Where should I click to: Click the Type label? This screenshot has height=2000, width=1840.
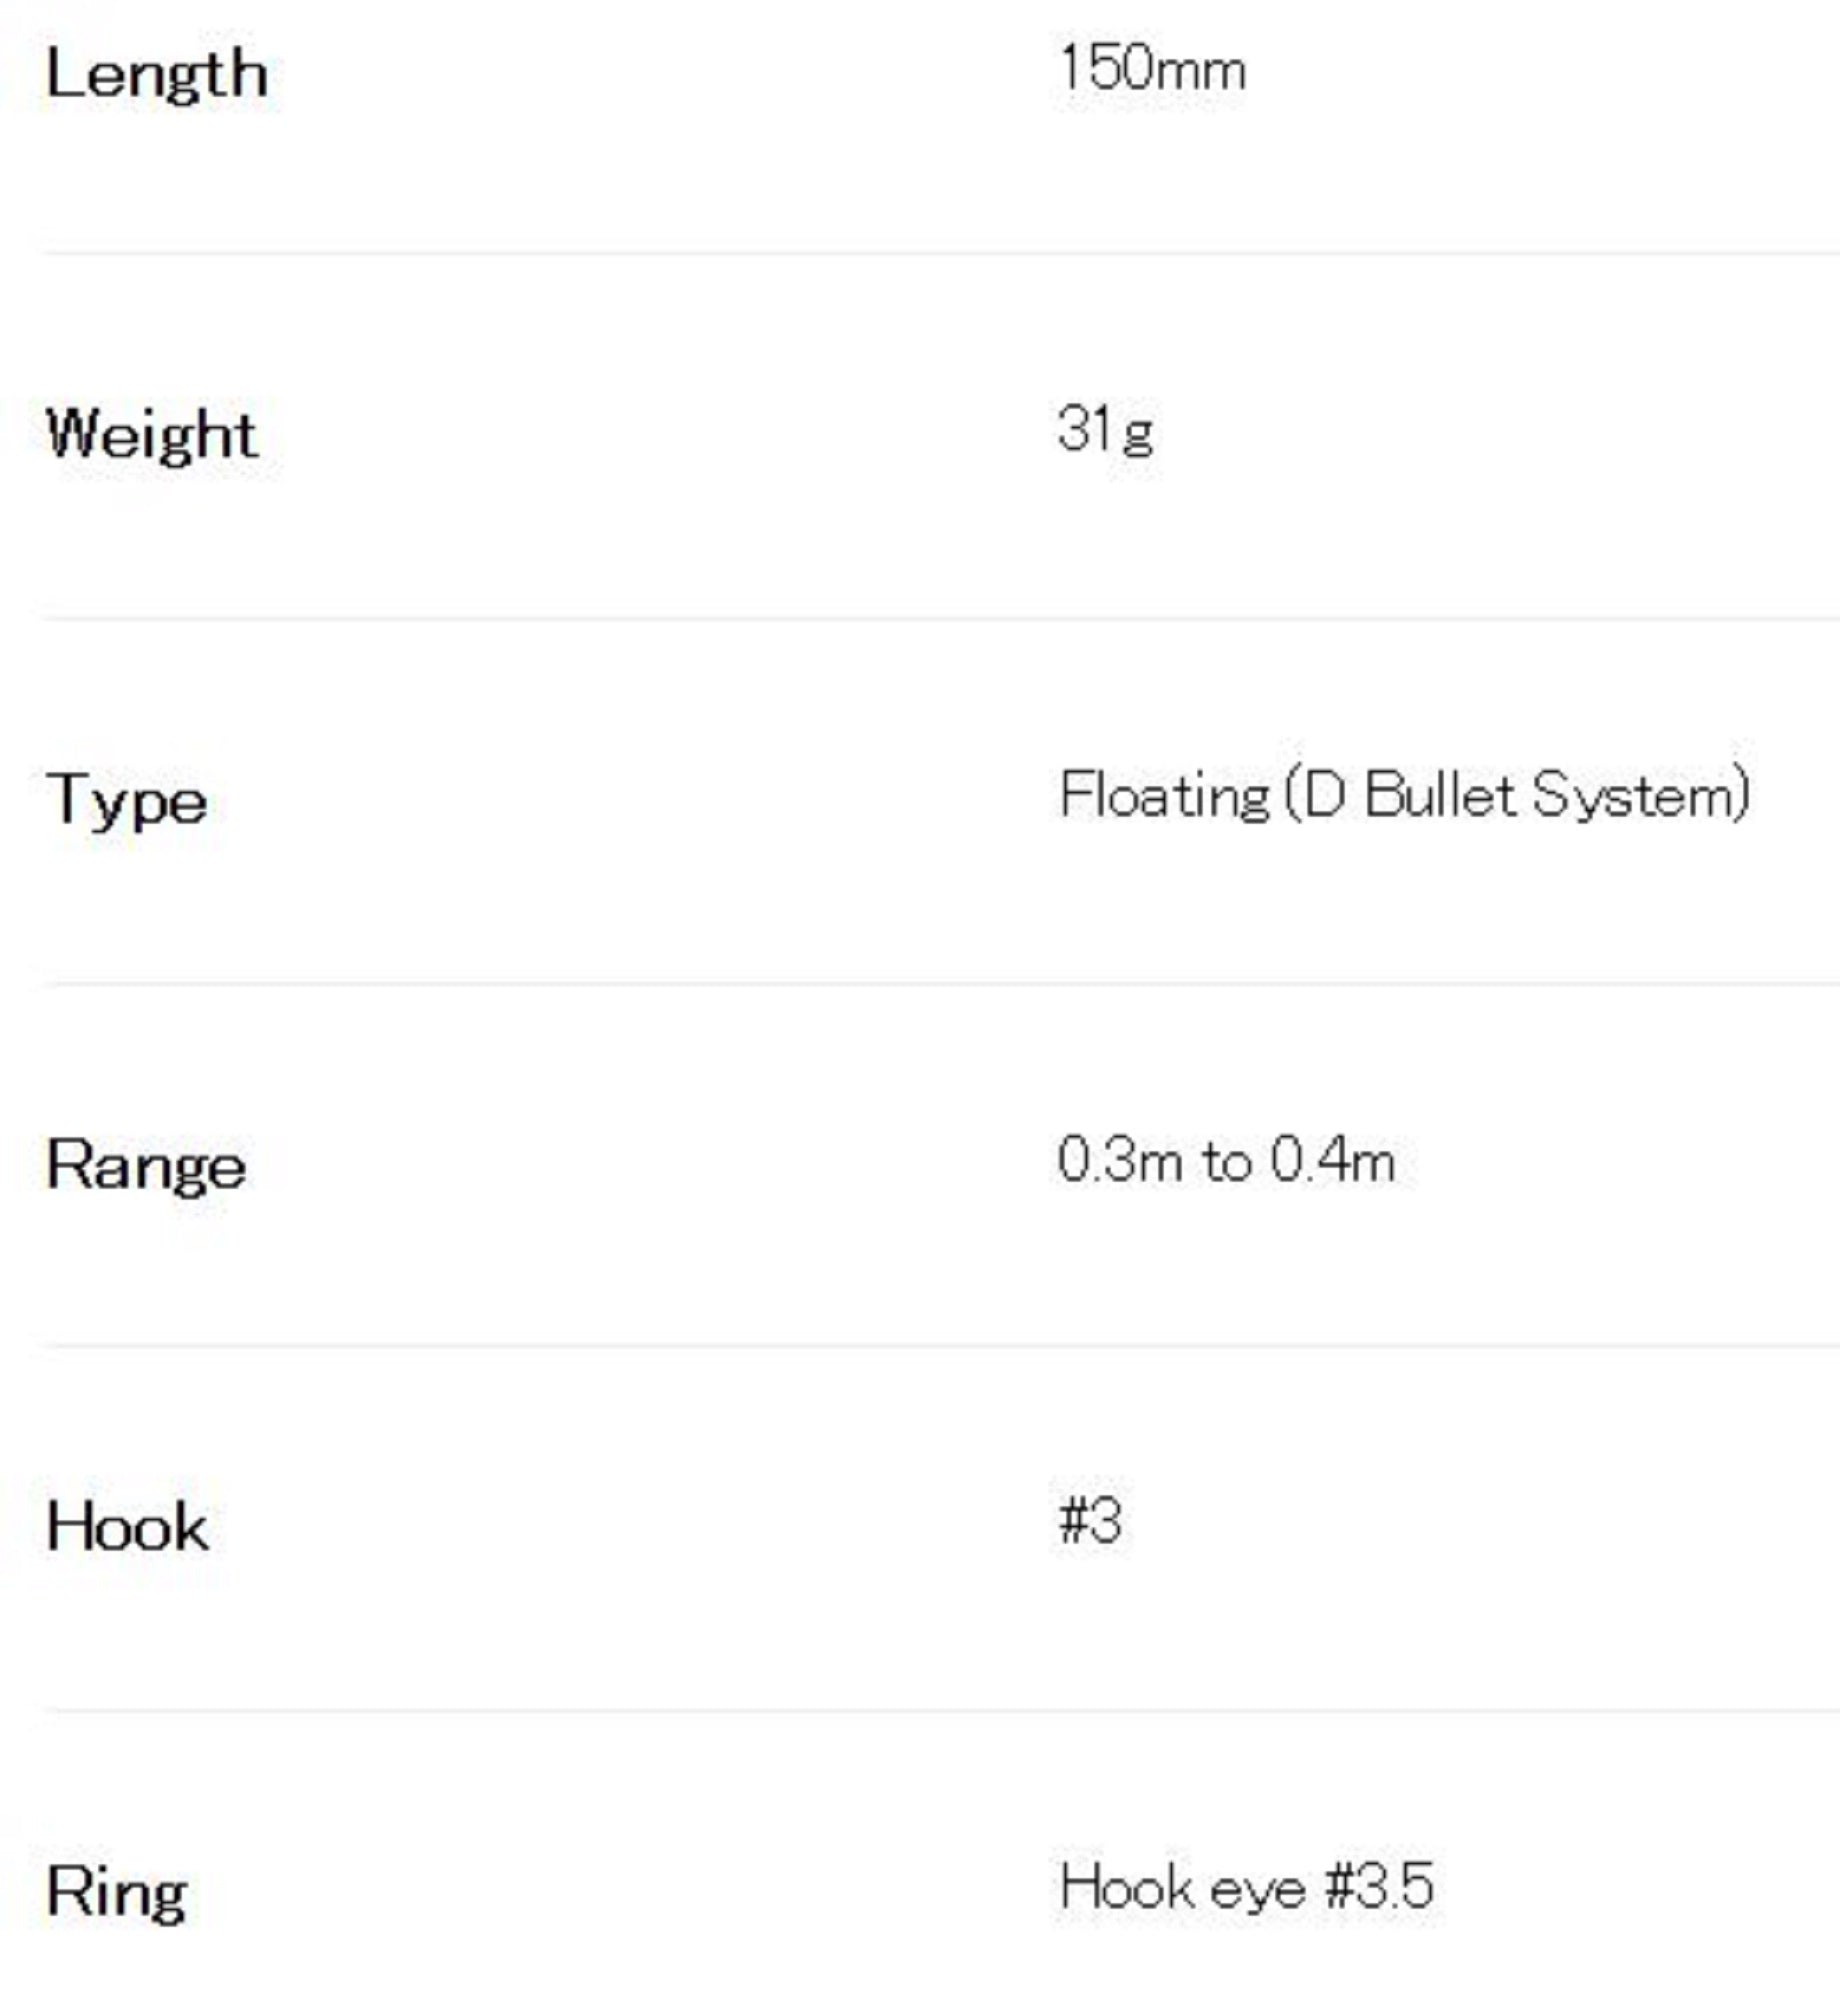point(127,801)
